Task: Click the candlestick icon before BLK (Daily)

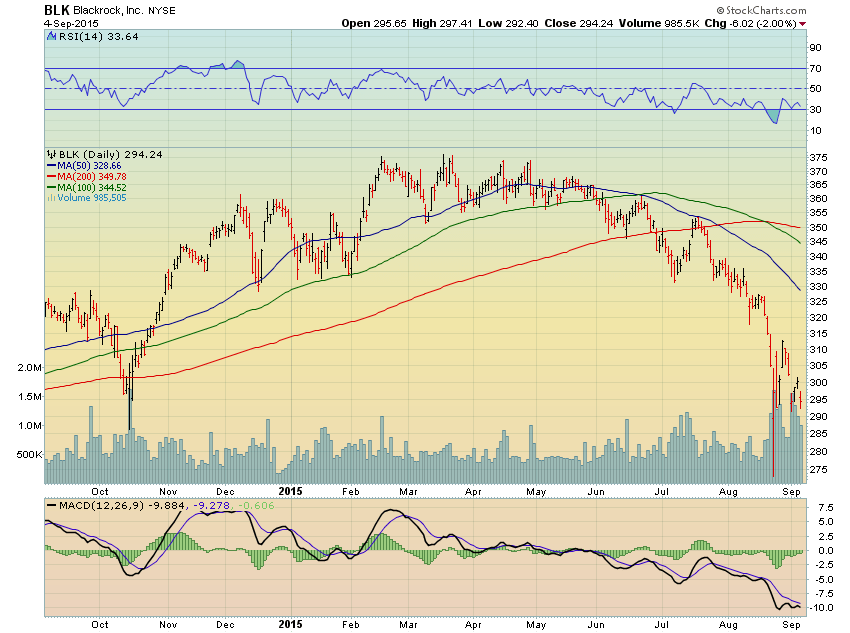Action: tap(51, 154)
